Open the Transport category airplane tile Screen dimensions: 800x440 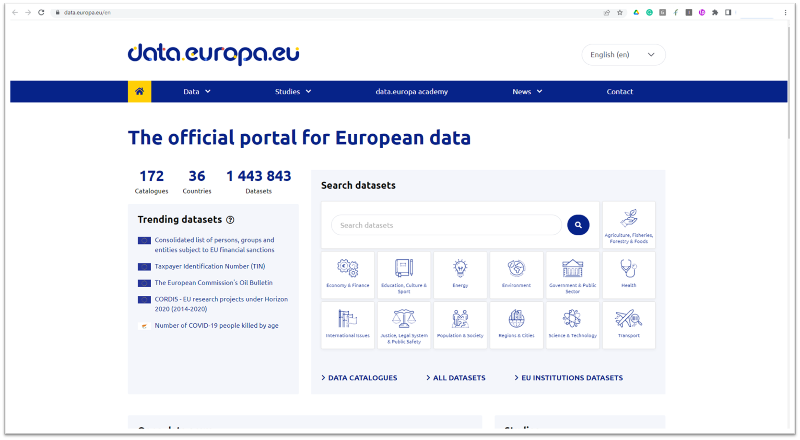629,325
